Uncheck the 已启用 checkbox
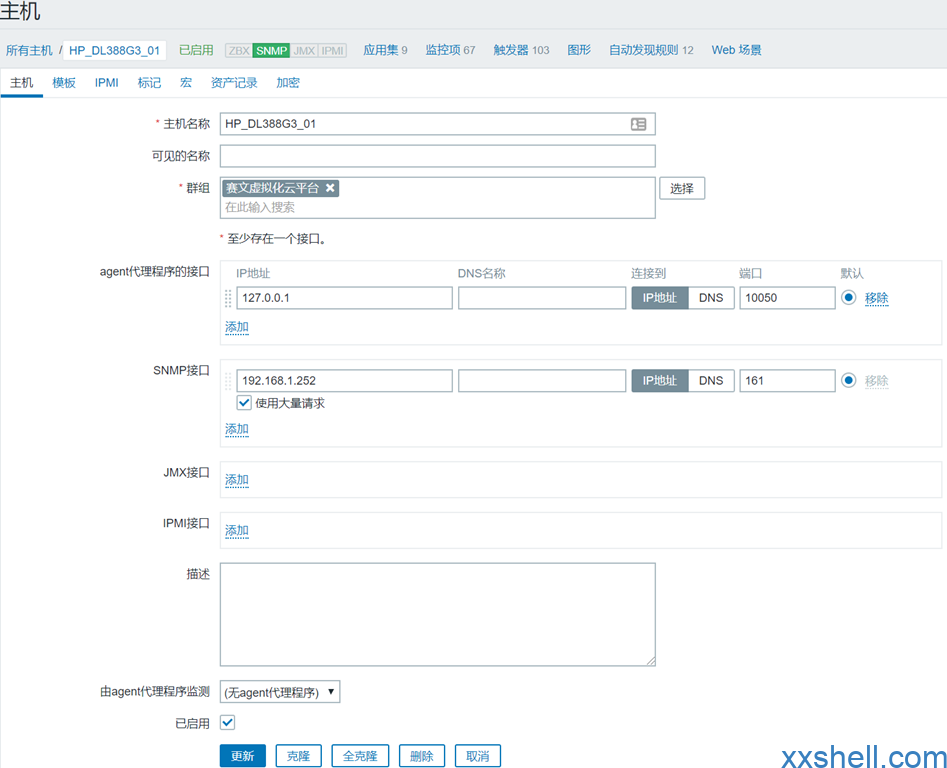The width and height of the screenshot is (947, 768). pyautogui.click(x=227, y=722)
